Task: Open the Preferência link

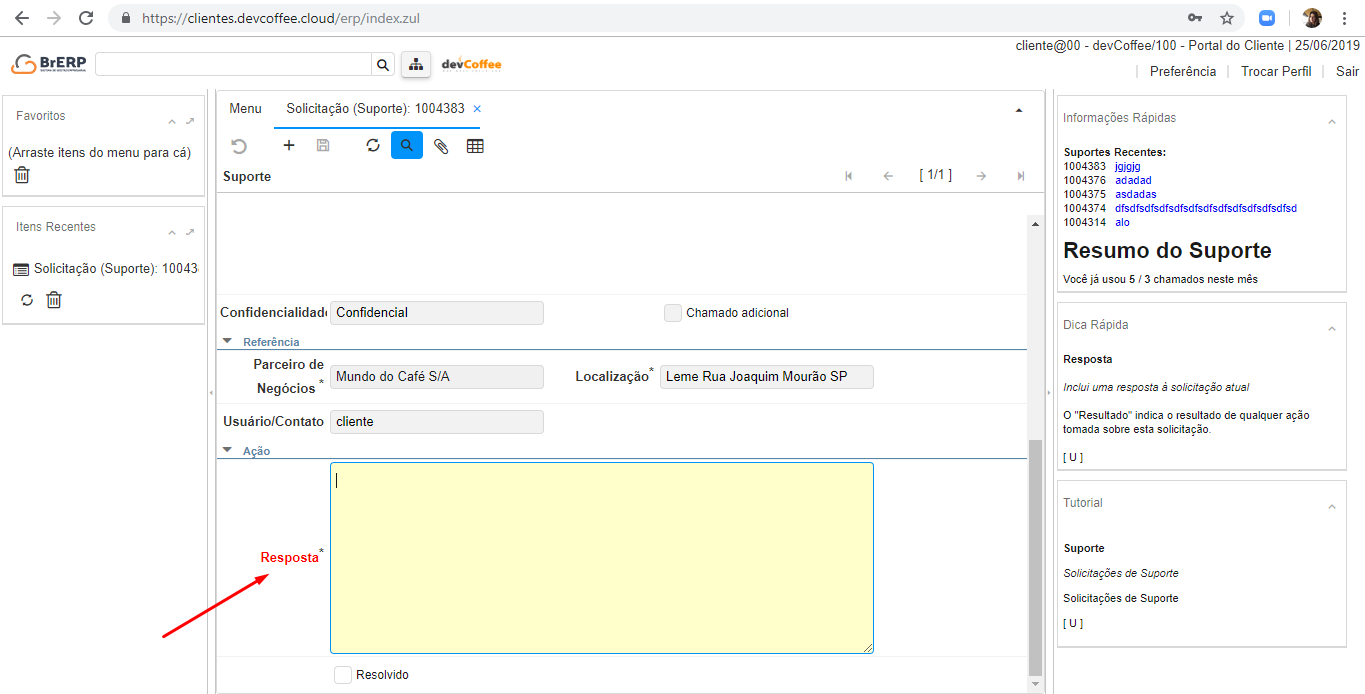Action: click(x=1183, y=72)
